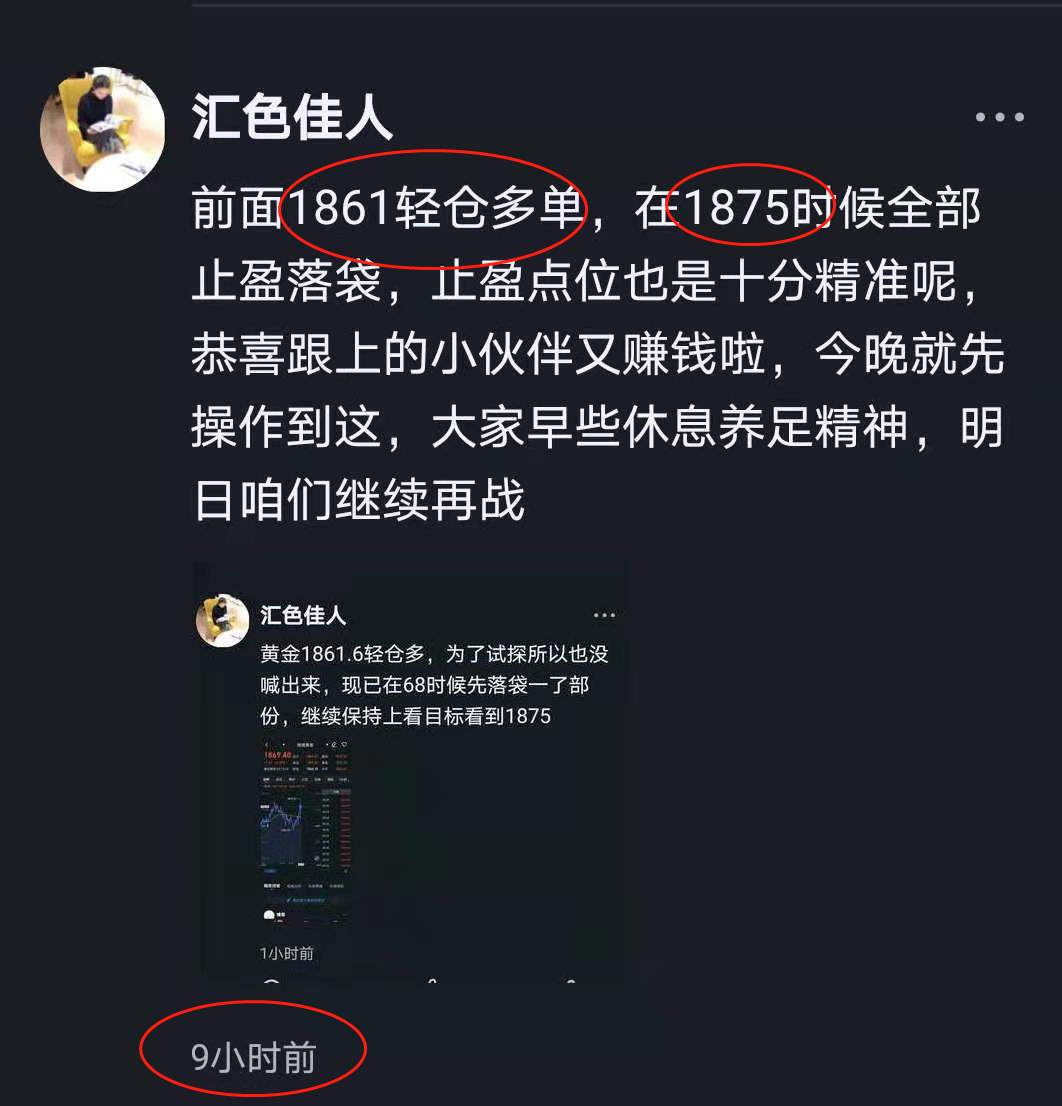Tap the 恭喜跟上的小伙伴又赚钱啦 text line
The image size is (1062, 1106).
pos(477,354)
